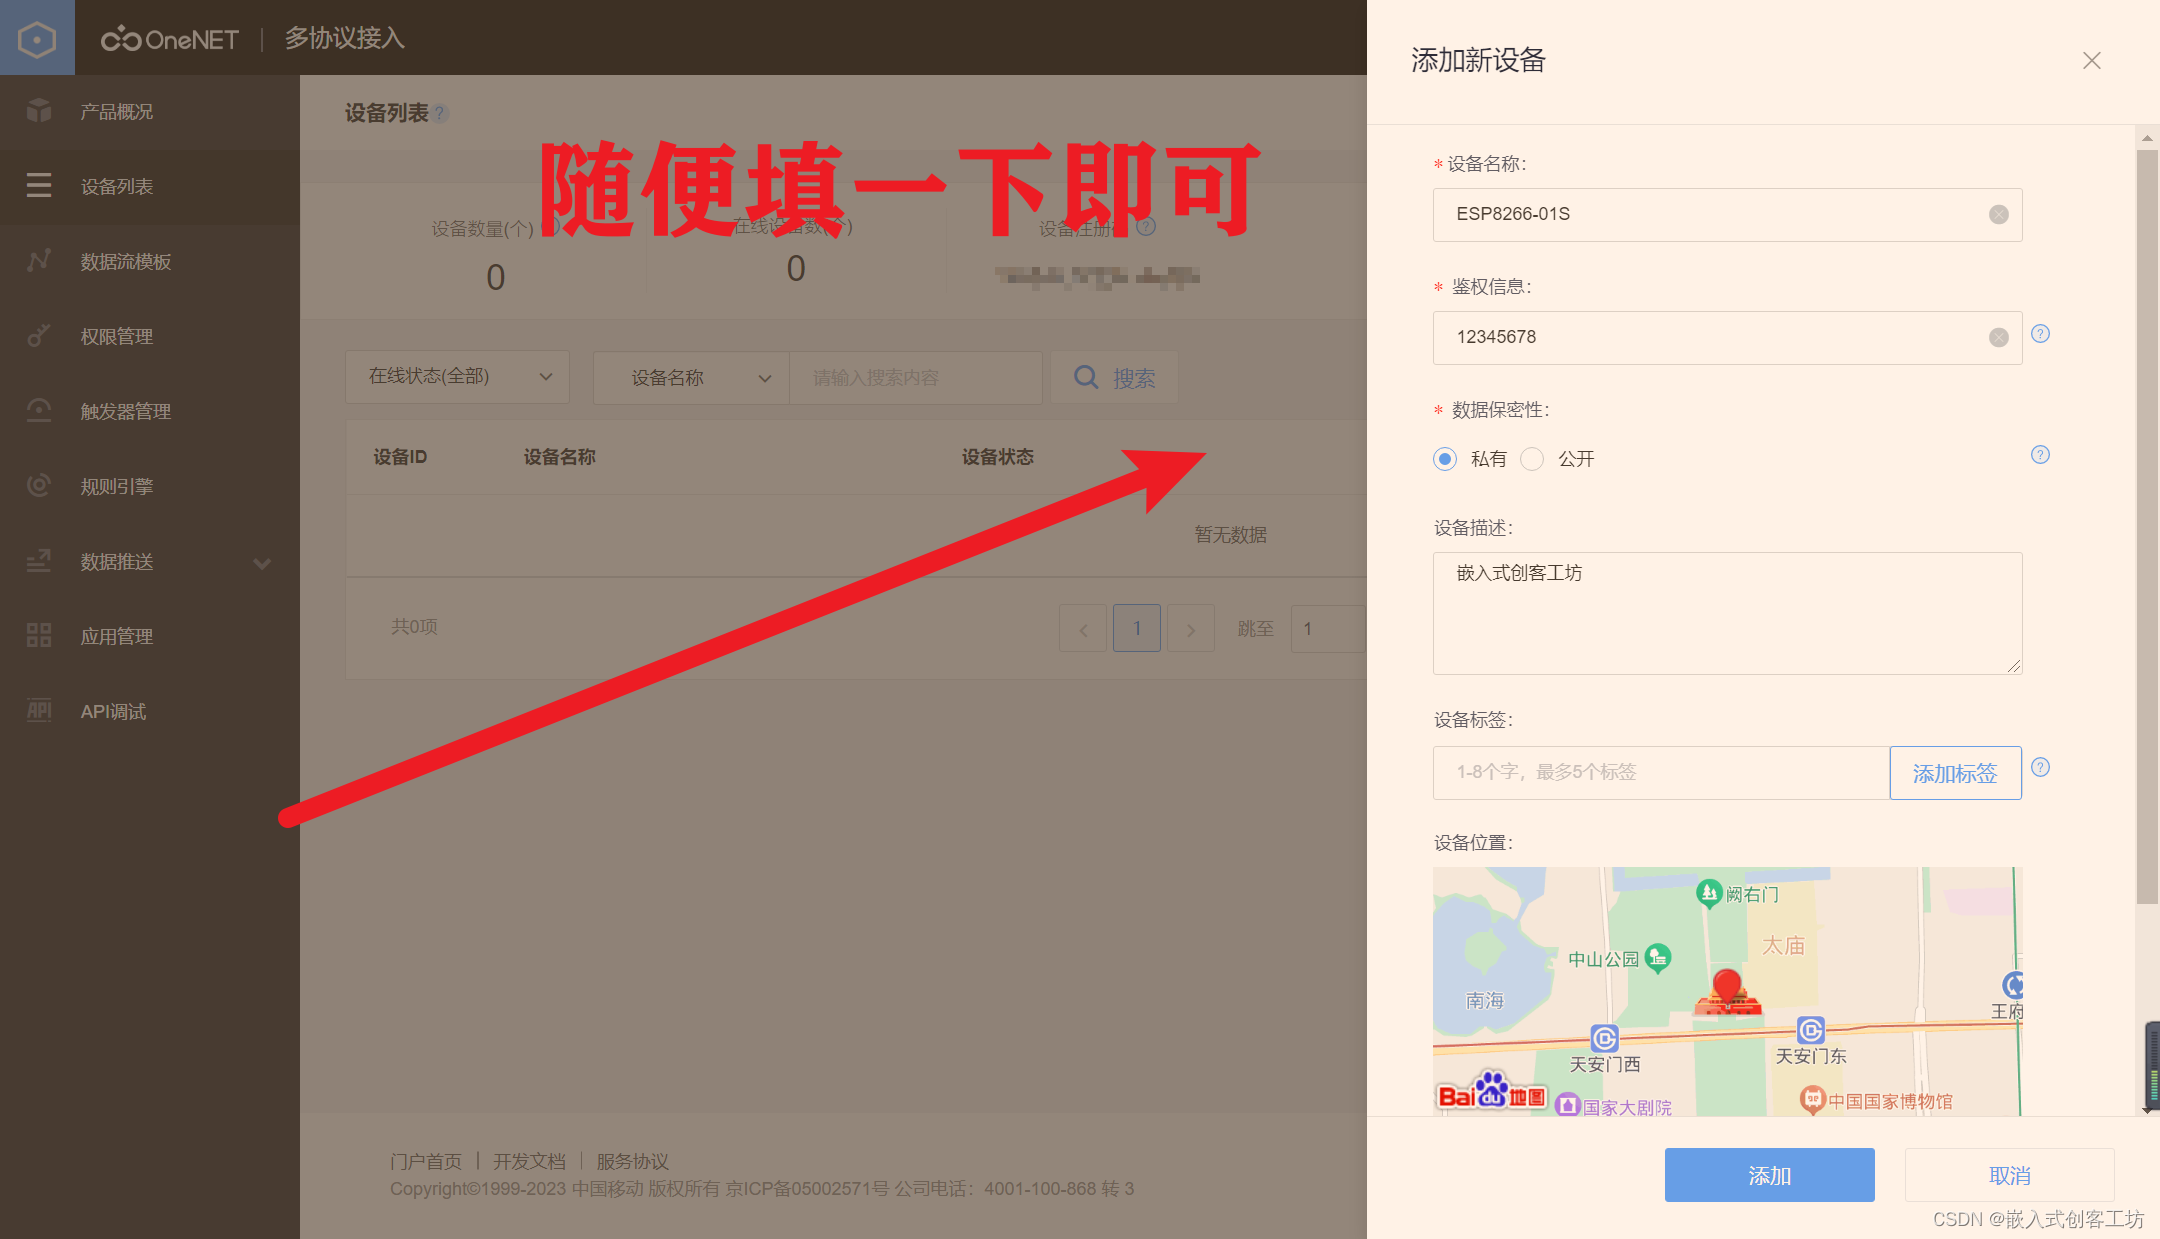Expand the 在线状态(全部) dropdown

tap(456, 377)
